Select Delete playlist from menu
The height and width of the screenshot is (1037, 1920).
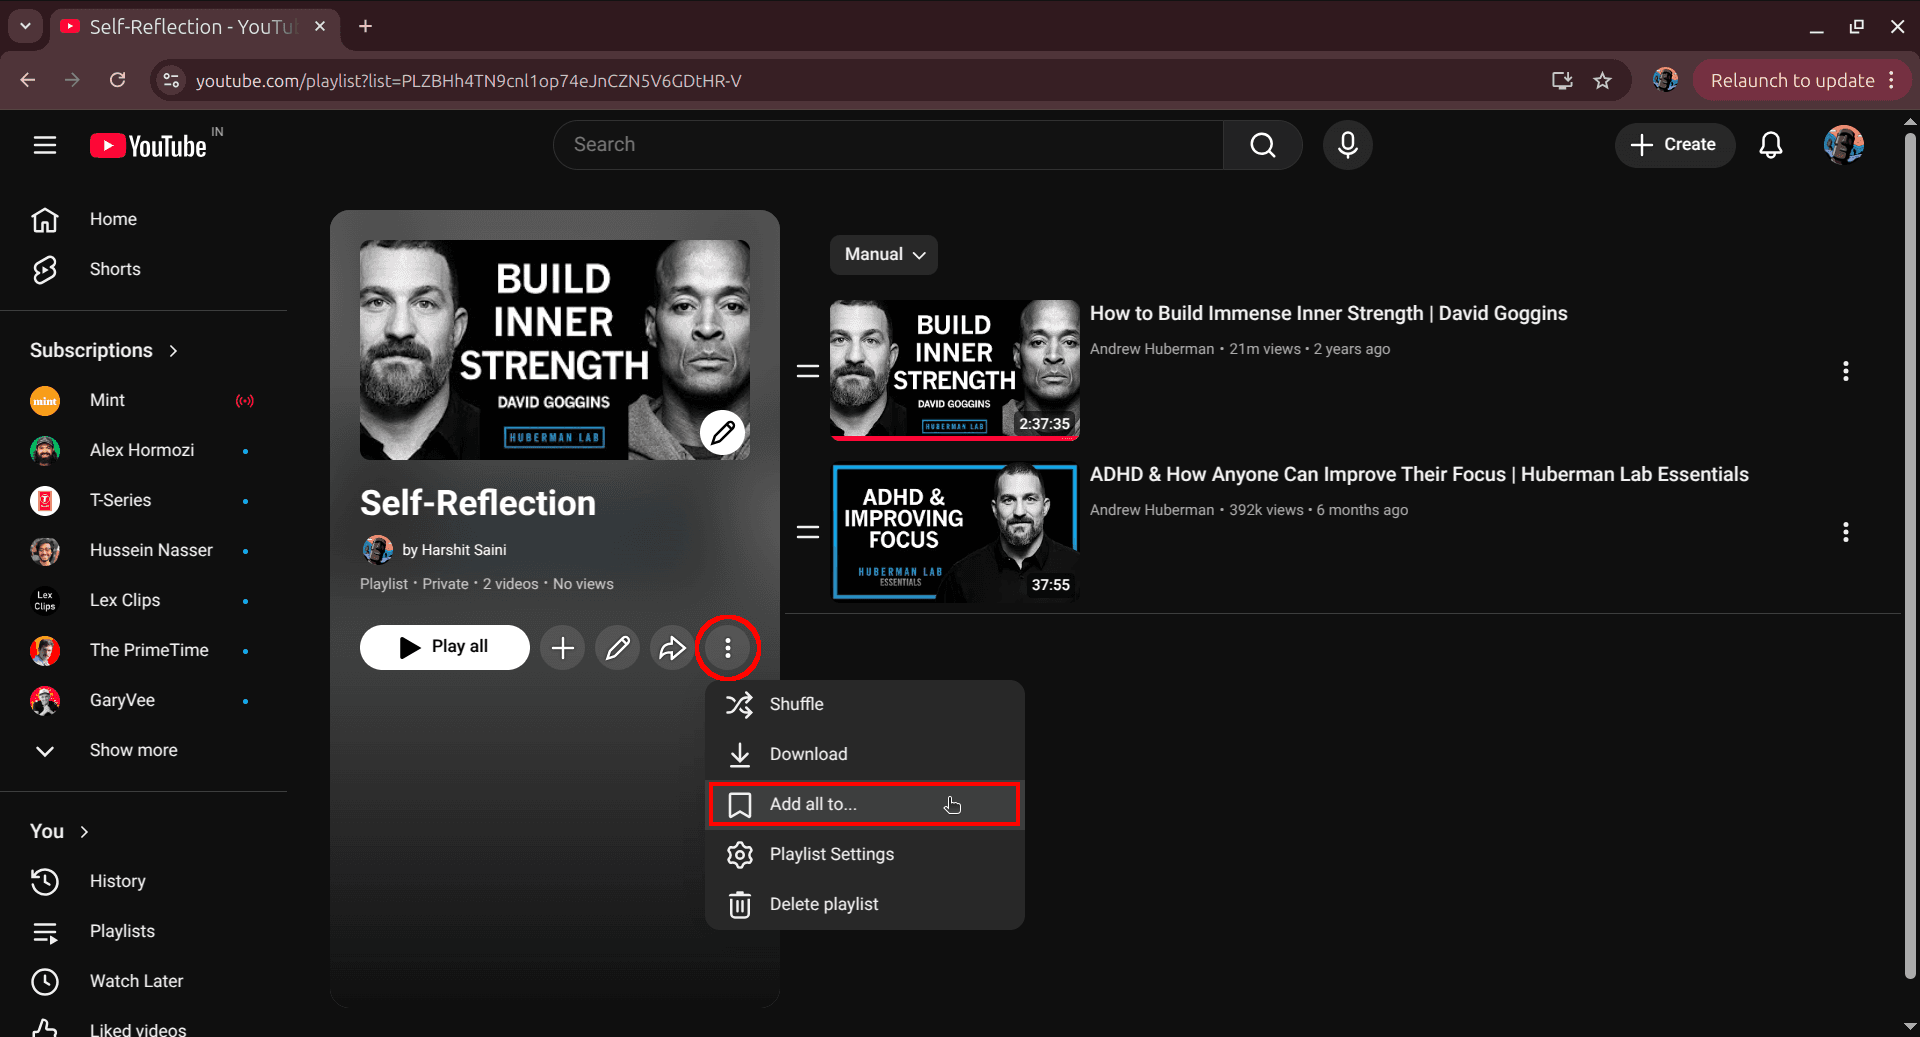823,904
